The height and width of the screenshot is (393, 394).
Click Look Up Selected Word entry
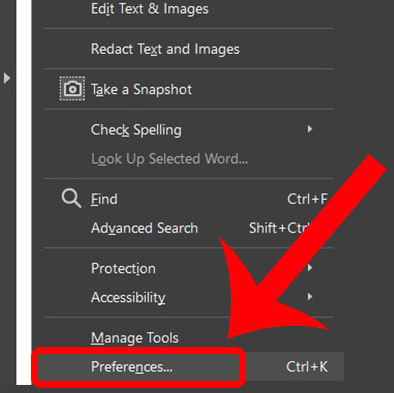click(x=169, y=159)
